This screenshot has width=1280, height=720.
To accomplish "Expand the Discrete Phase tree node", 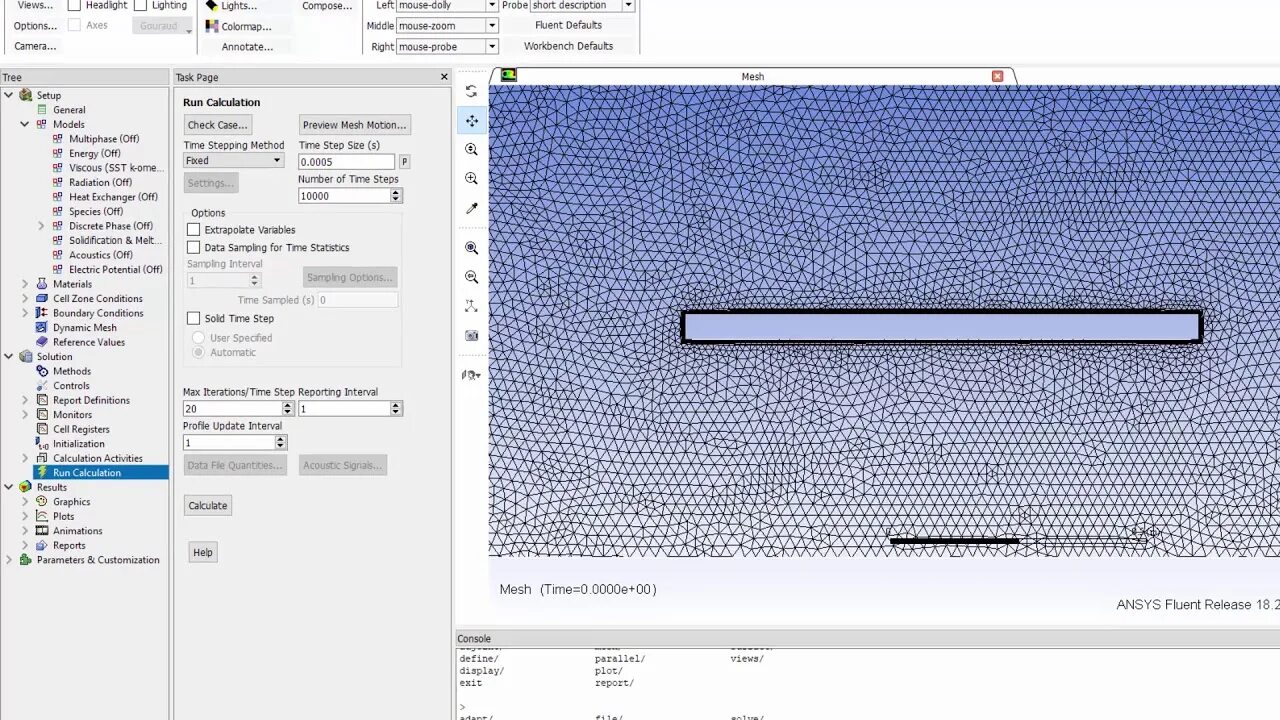I will [x=41, y=226].
